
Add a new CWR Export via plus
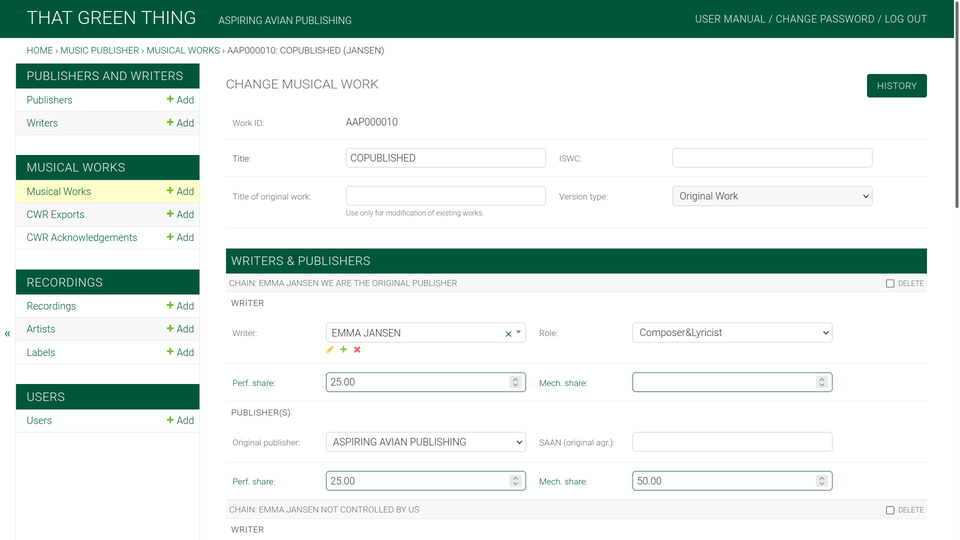[x=180, y=214]
